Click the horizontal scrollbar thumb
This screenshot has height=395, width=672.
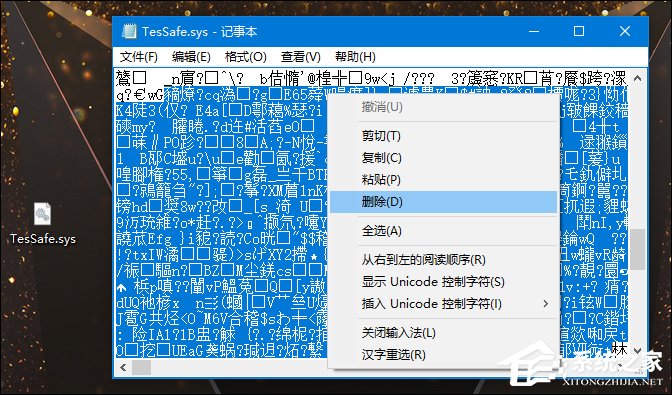point(141,367)
